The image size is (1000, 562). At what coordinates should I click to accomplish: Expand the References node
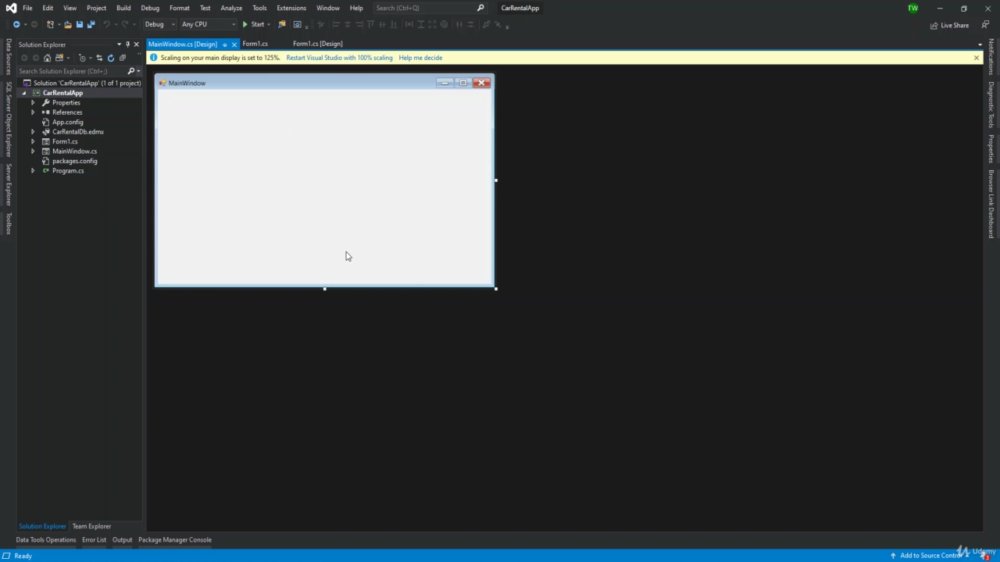pos(33,112)
